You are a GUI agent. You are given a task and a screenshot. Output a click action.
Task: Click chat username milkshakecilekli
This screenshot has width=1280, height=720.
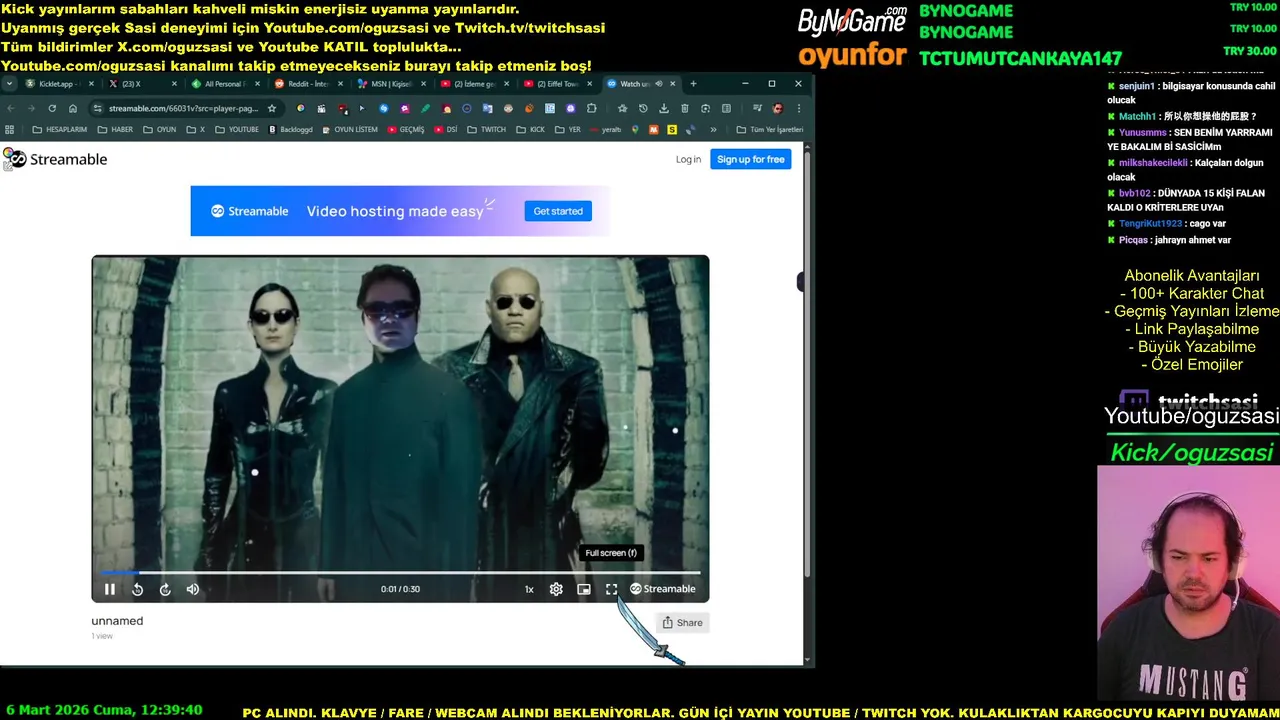coord(1153,163)
